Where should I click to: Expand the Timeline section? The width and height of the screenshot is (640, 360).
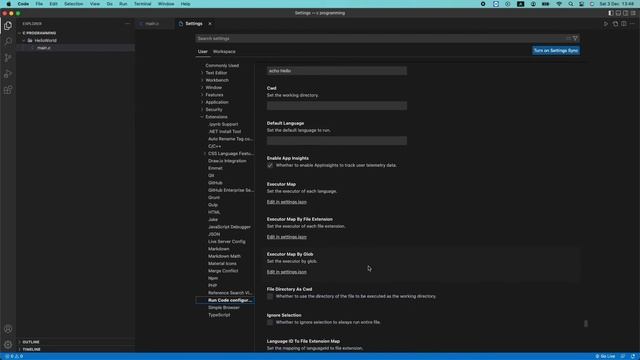coord(20,349)
